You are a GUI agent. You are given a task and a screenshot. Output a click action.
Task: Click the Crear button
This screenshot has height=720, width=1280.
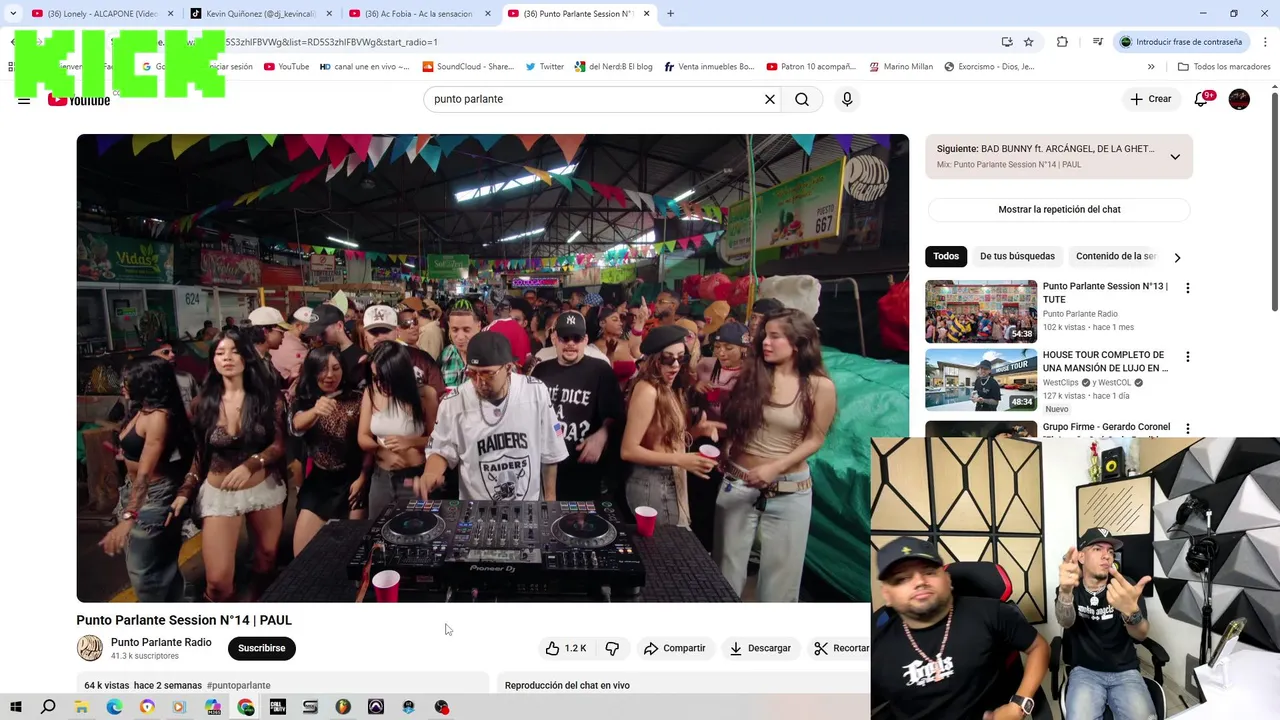pyautogui.click(x=1150, y=99)
